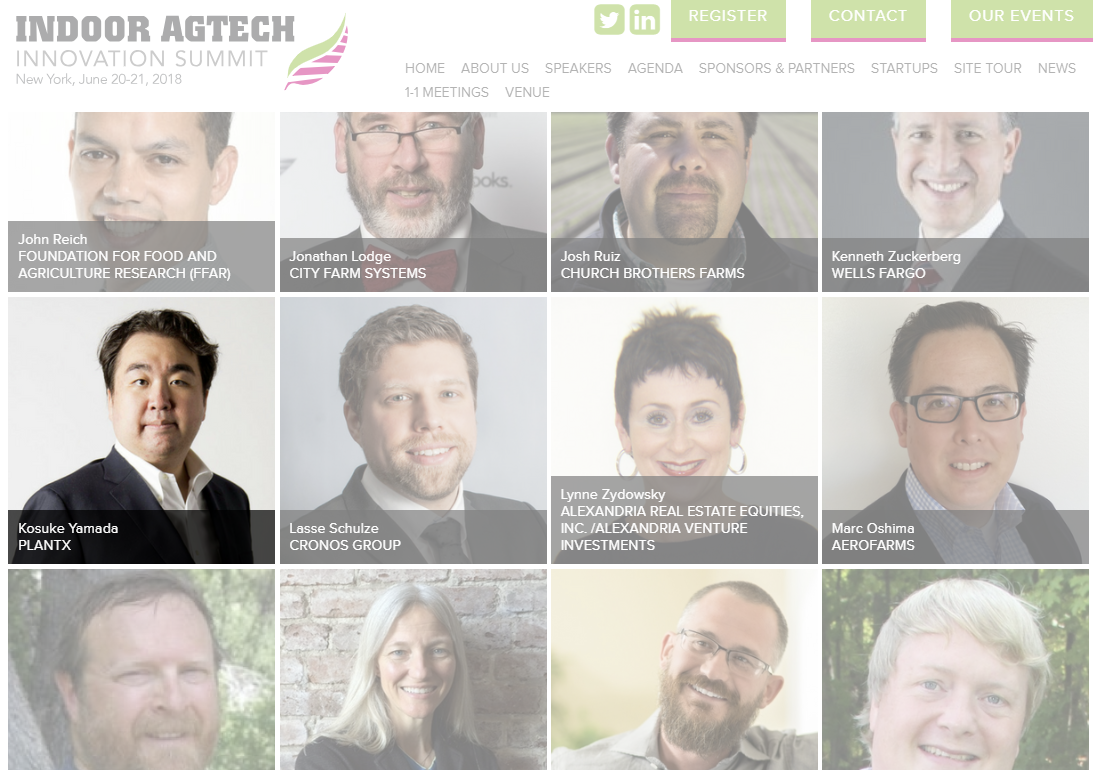Open the Twitter icon link
1100x770 pixels.
coord(609,19)
